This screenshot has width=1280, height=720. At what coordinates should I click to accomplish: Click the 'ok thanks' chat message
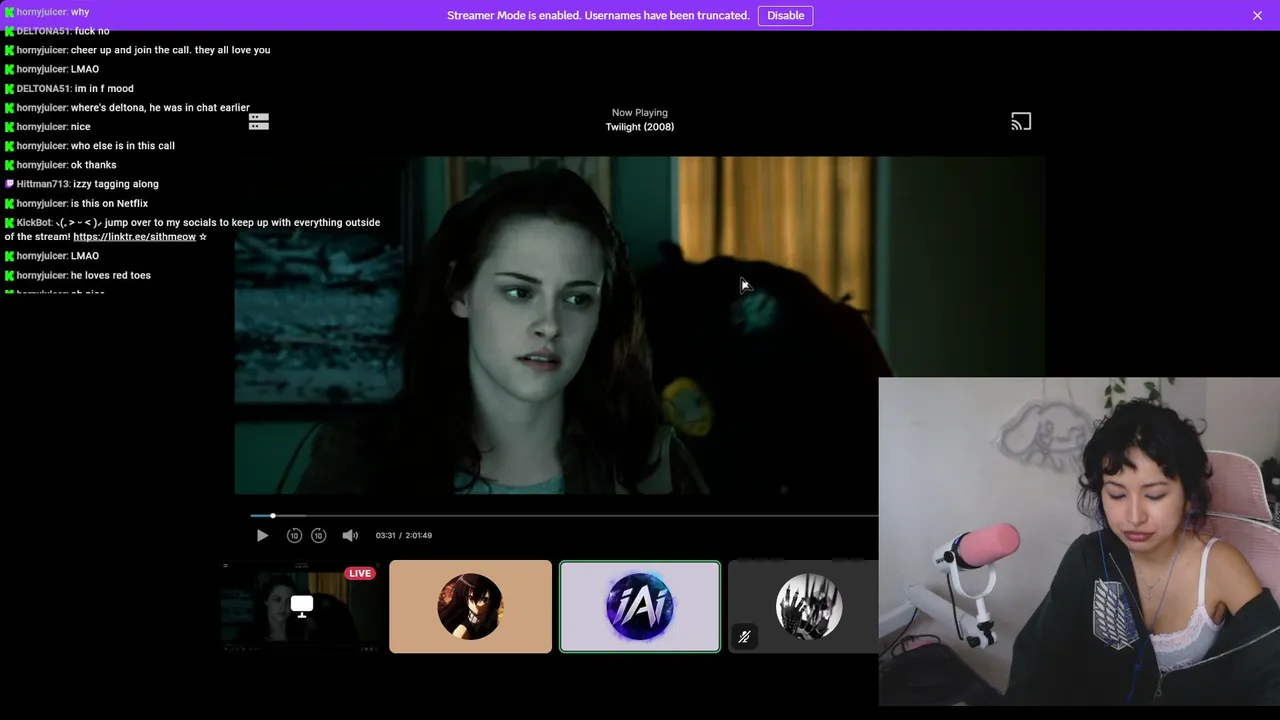click(94, 165)
